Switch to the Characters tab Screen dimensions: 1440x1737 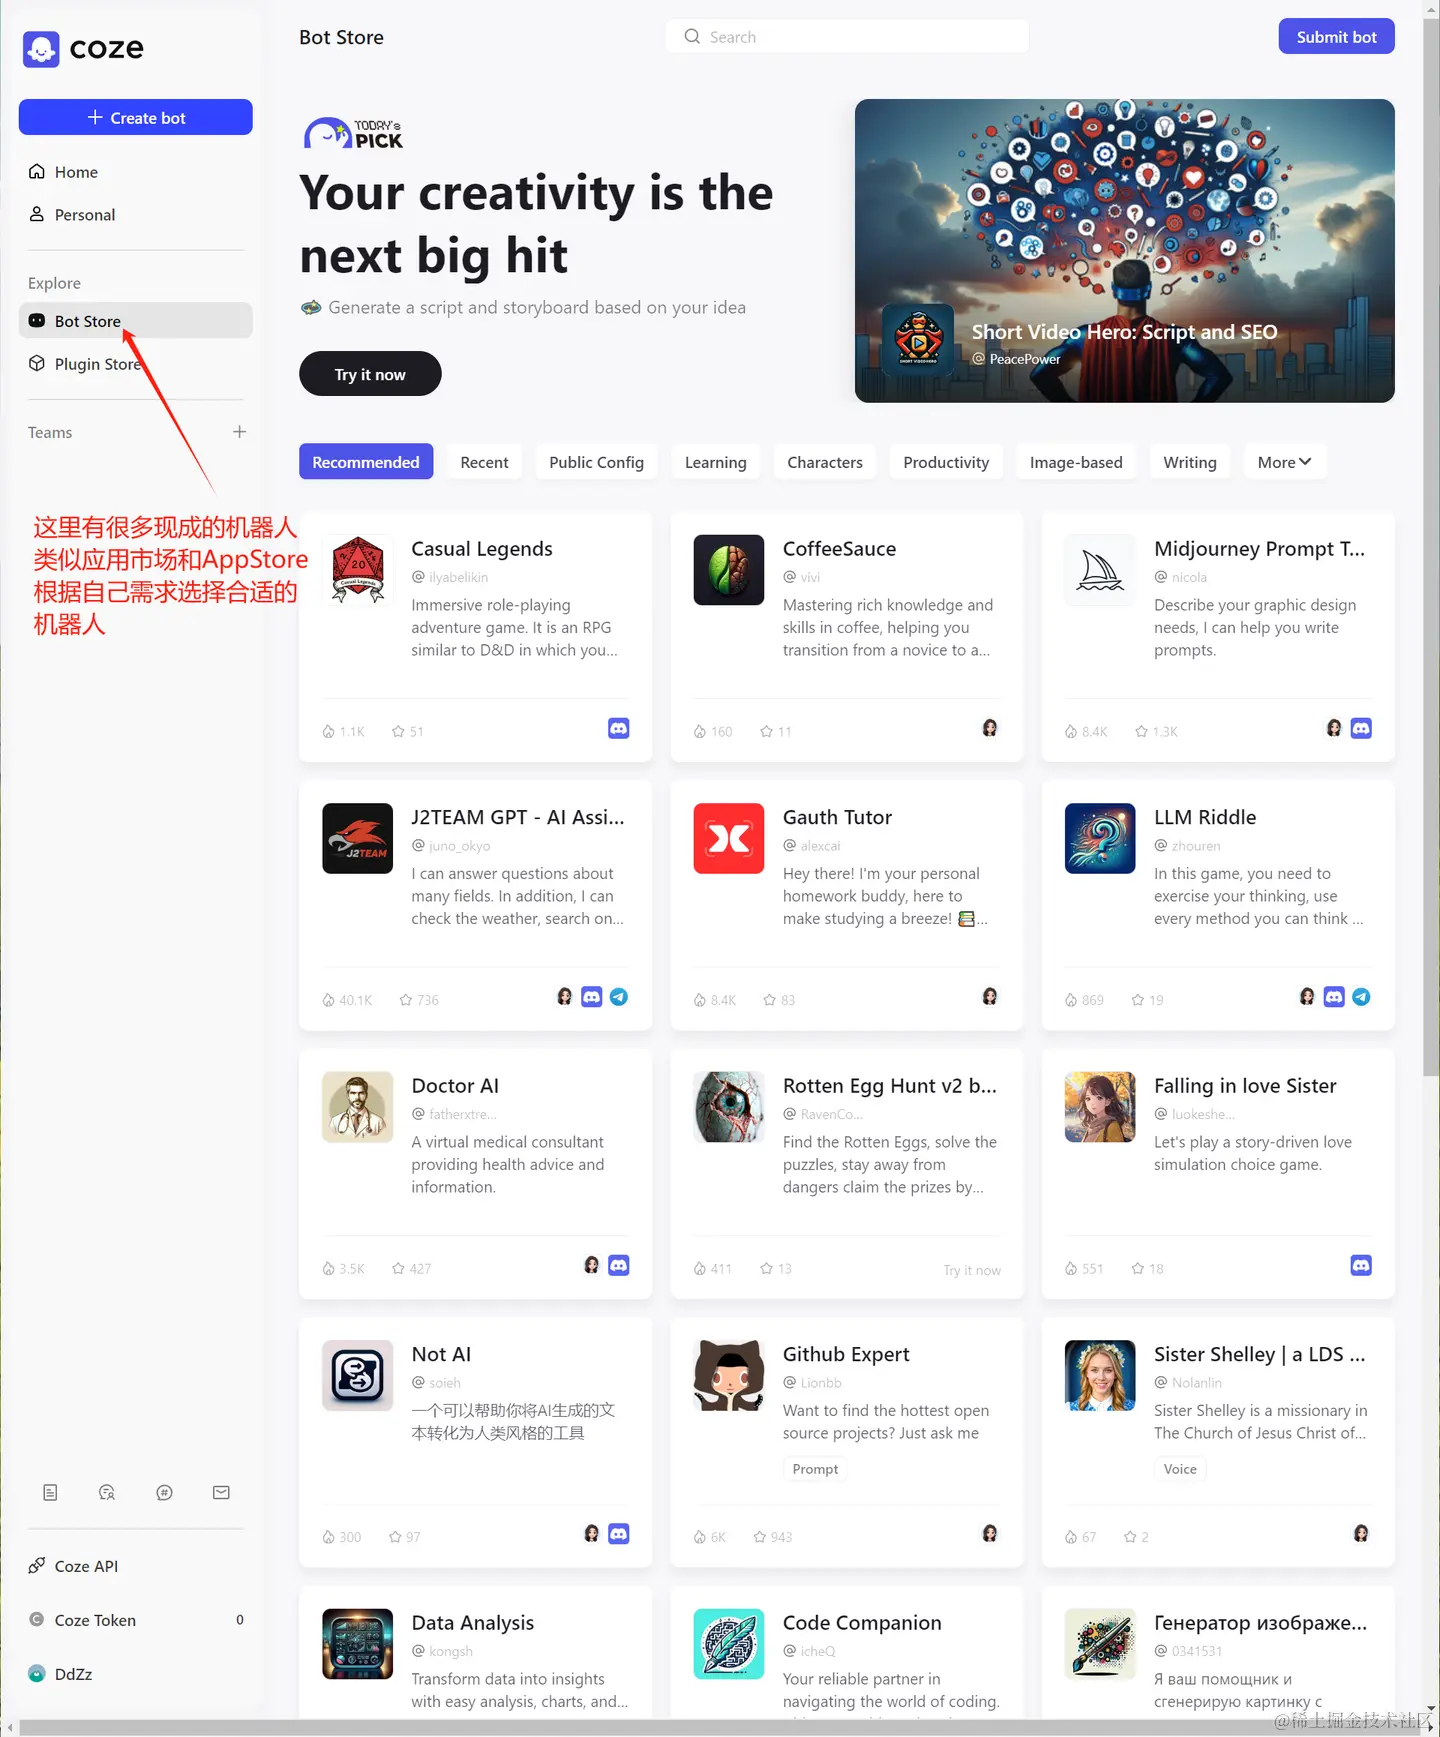click(x=825, y=462)
